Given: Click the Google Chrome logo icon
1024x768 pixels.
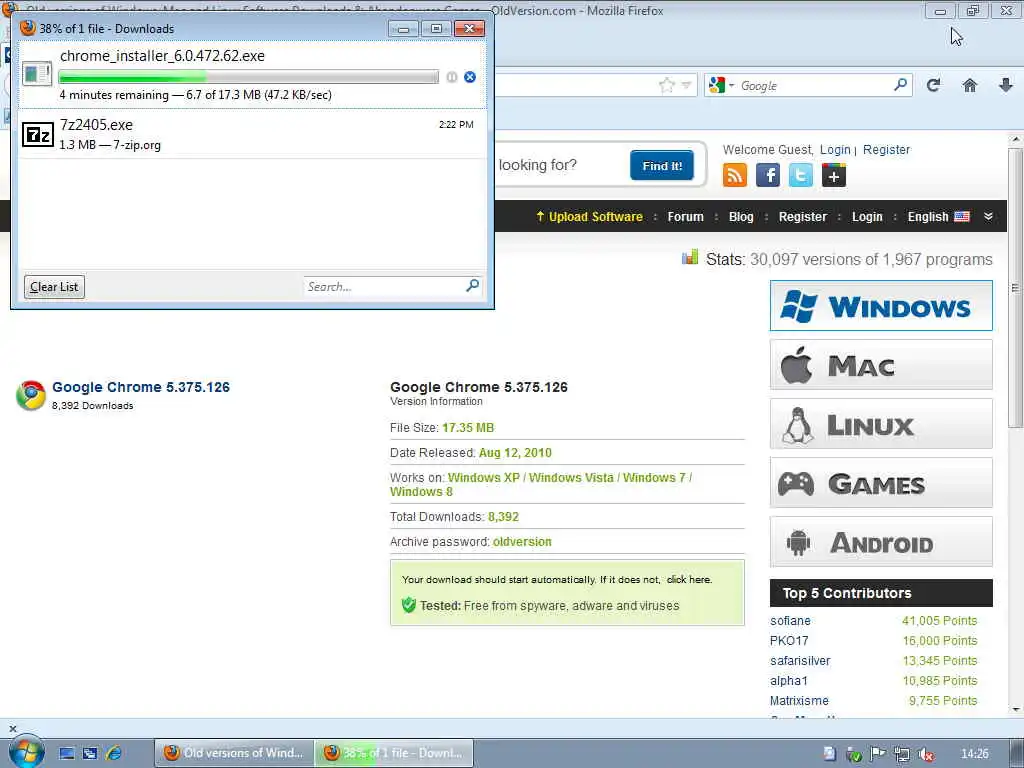Looking at the screenshot, I should (x=31, y=395).
